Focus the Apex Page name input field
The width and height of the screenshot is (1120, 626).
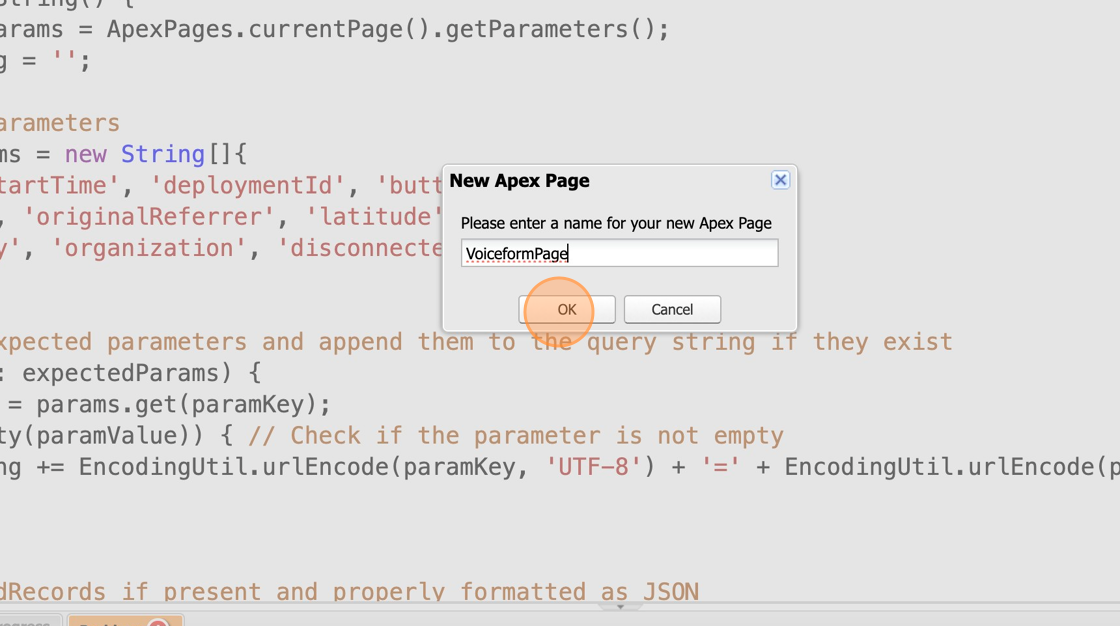click(619, 253)
